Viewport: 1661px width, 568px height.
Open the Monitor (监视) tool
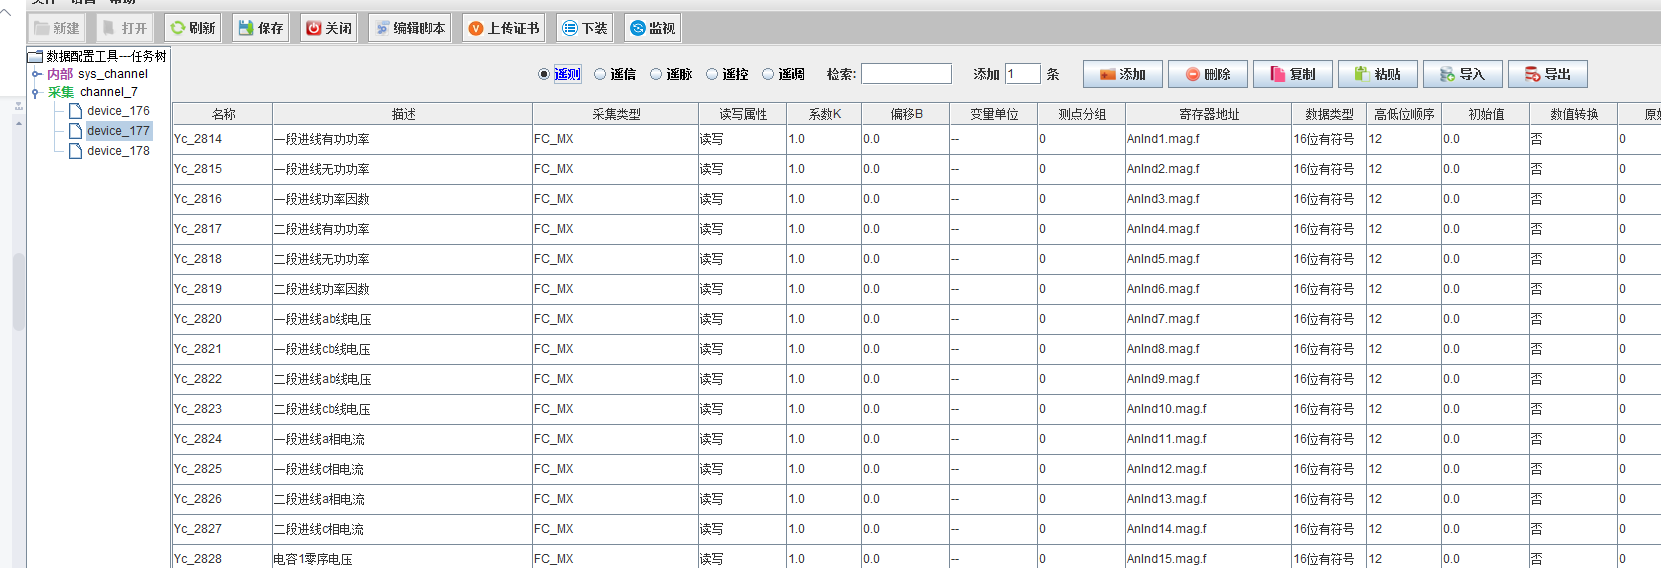[652, 28]
